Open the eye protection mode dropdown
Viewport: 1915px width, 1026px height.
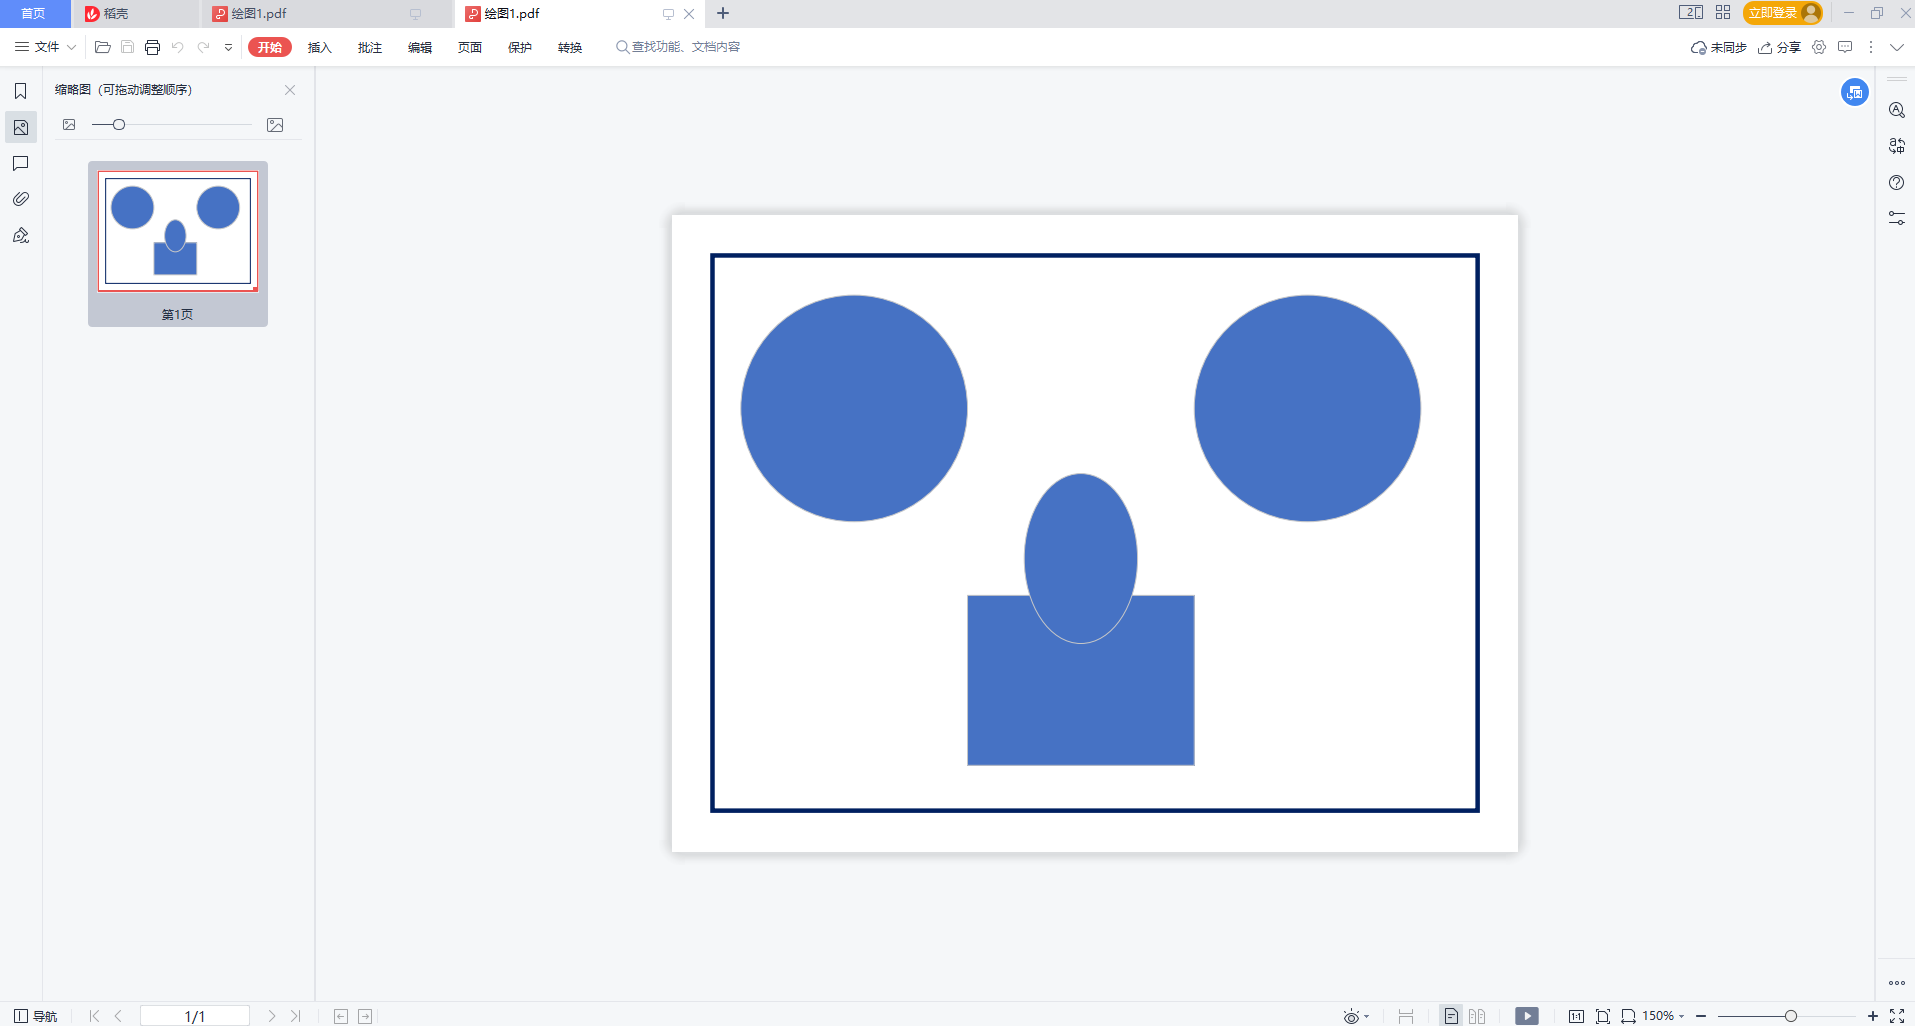click(x=1357, y=1016)
